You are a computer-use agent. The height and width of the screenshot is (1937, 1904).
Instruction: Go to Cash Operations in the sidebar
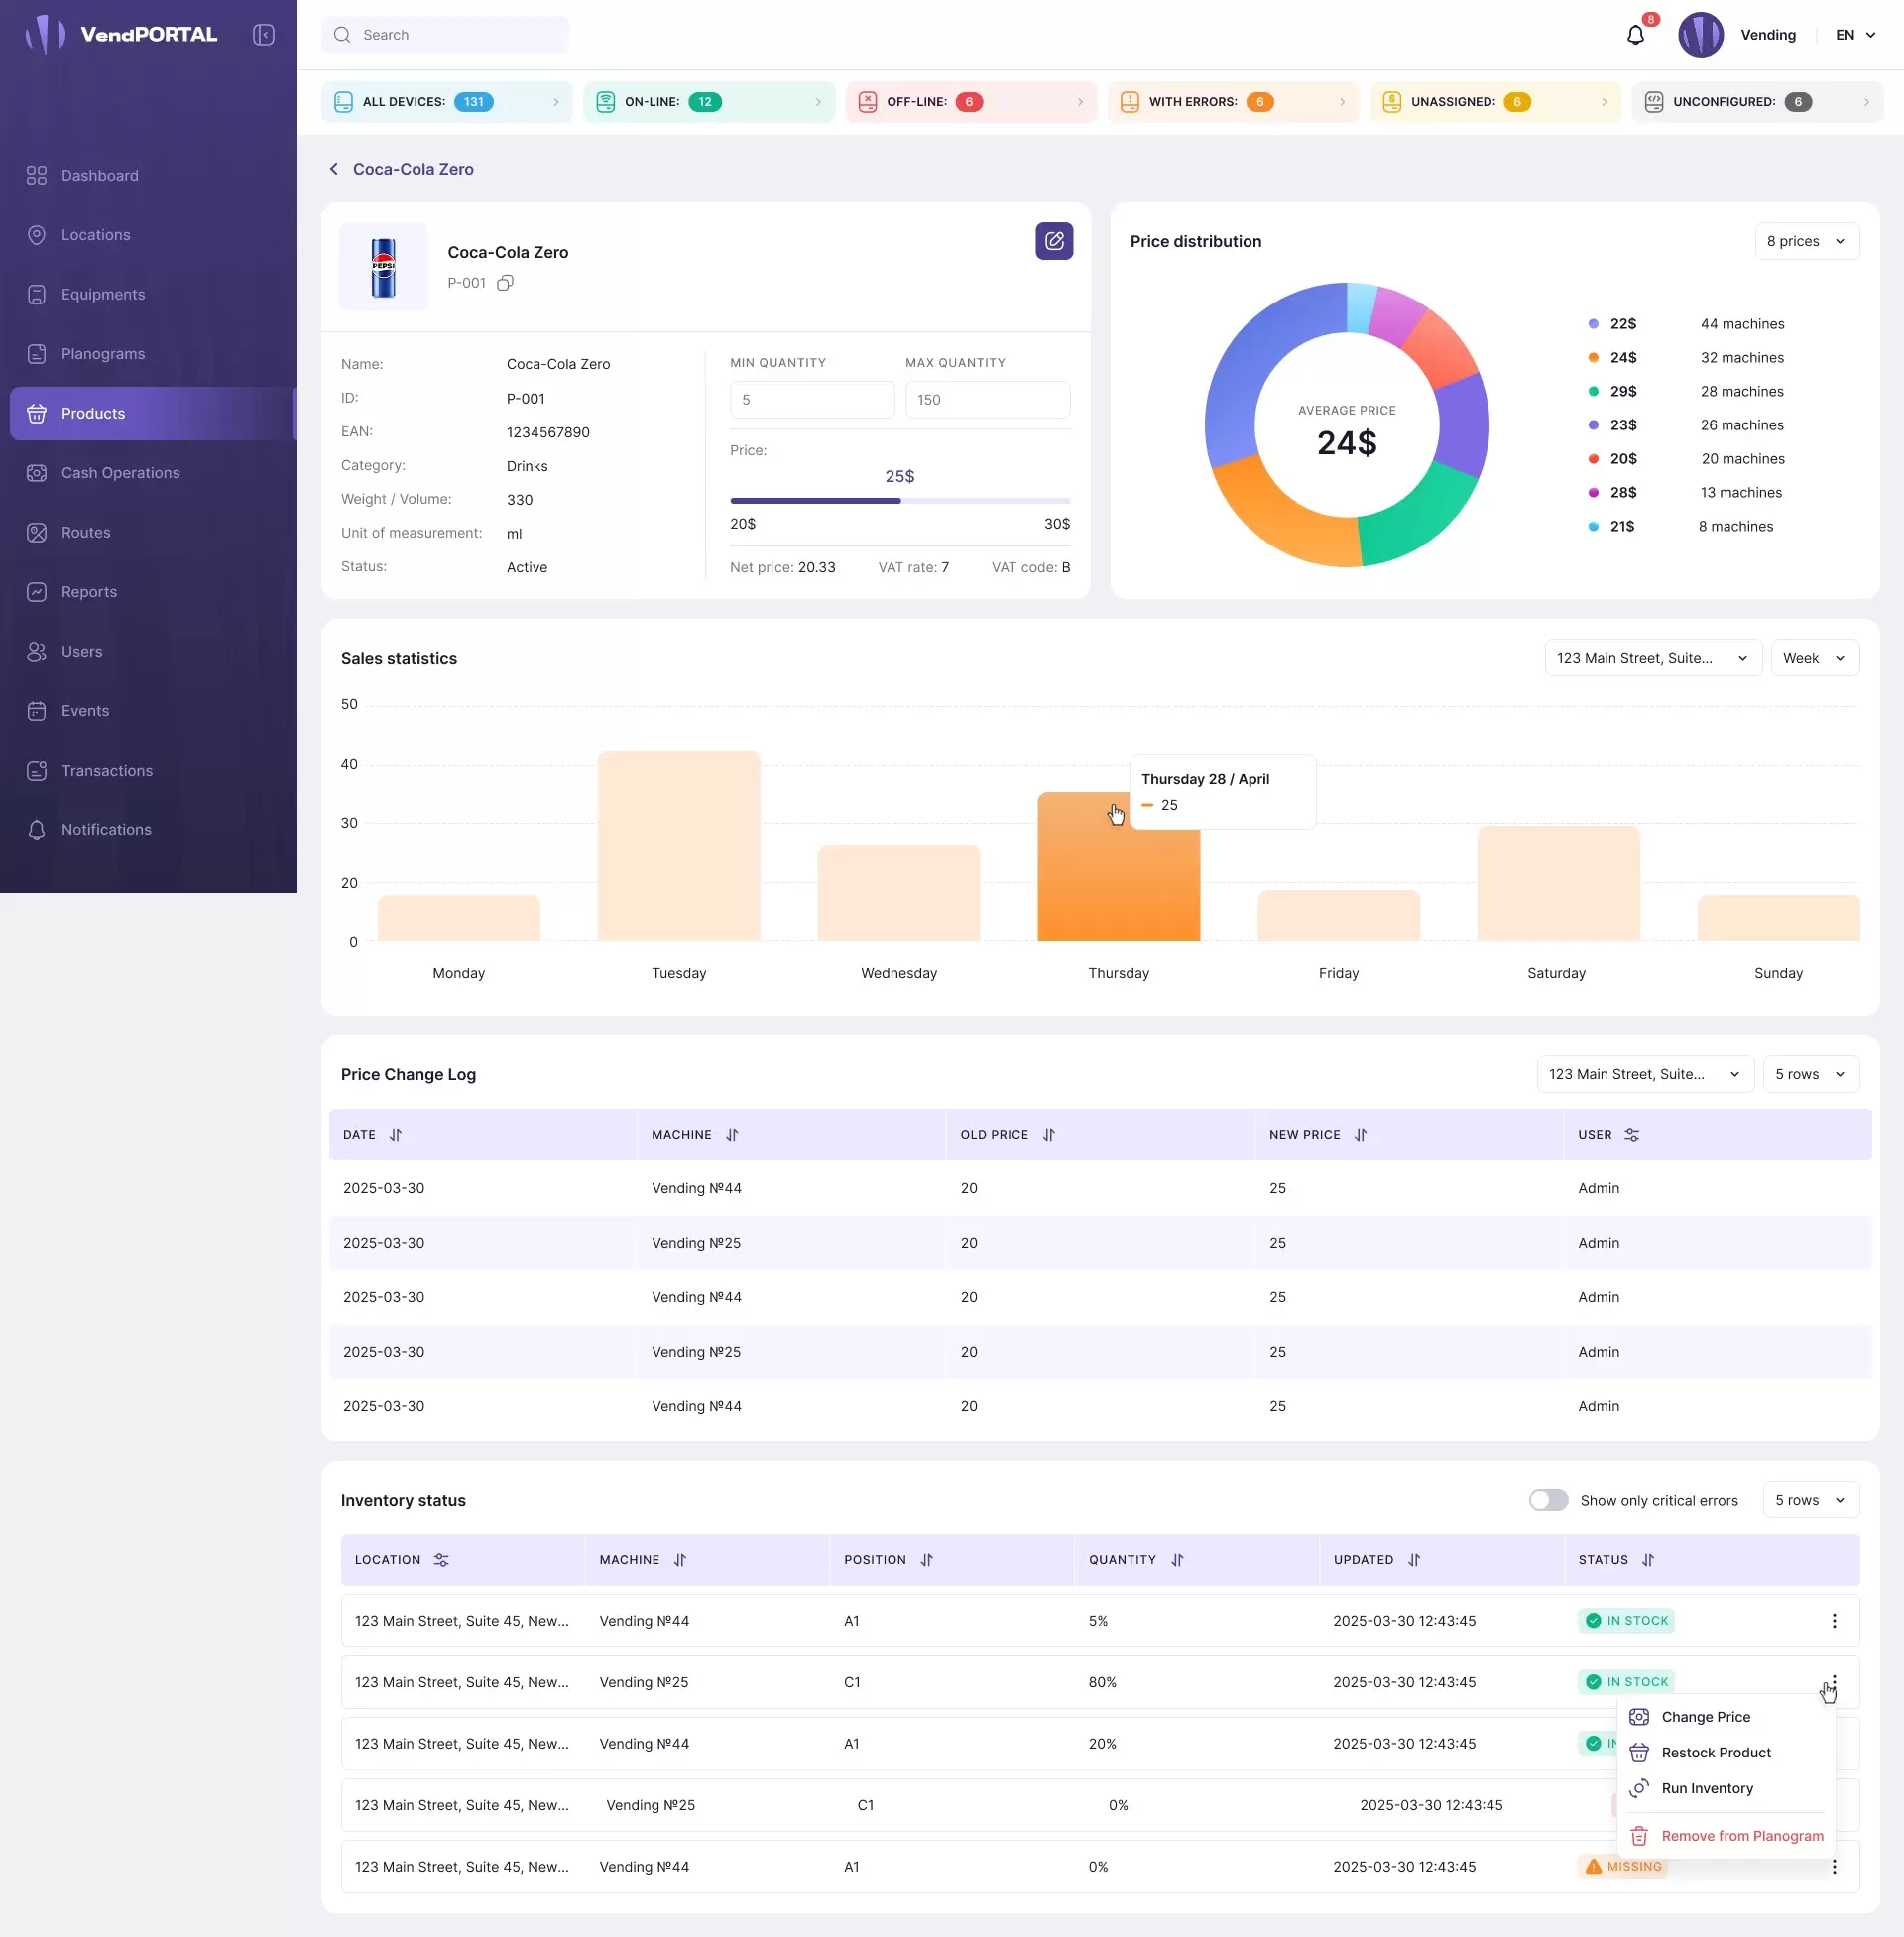pos(120,473)
